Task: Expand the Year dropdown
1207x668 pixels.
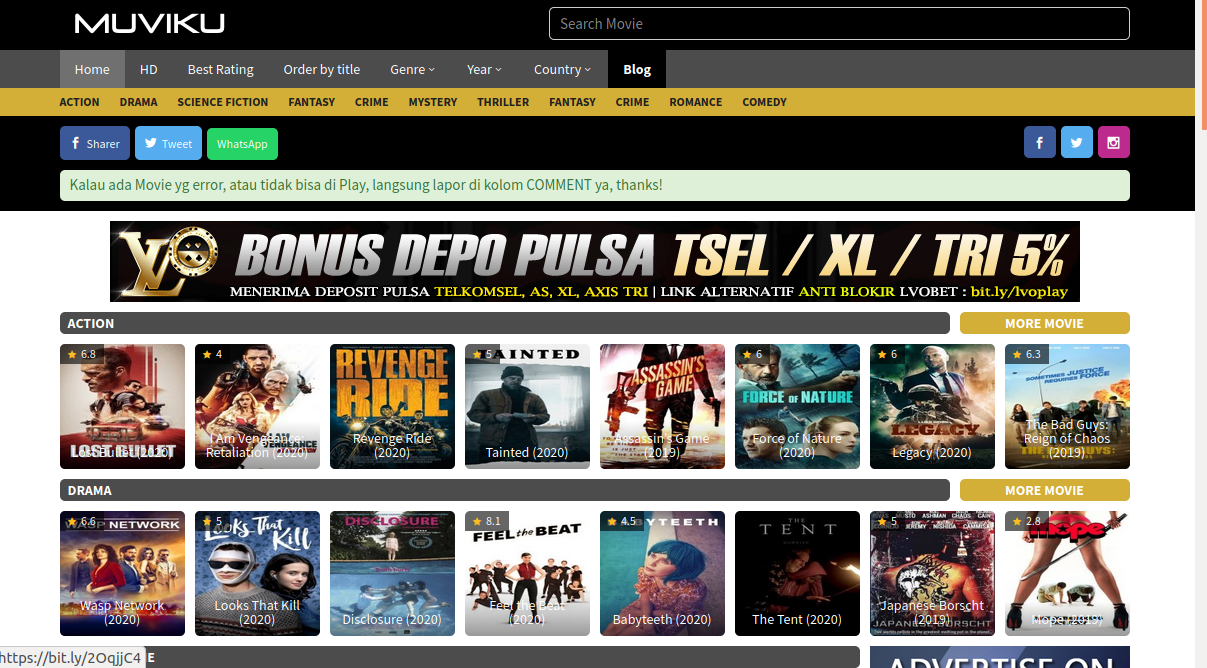Action: click(485, 69)
